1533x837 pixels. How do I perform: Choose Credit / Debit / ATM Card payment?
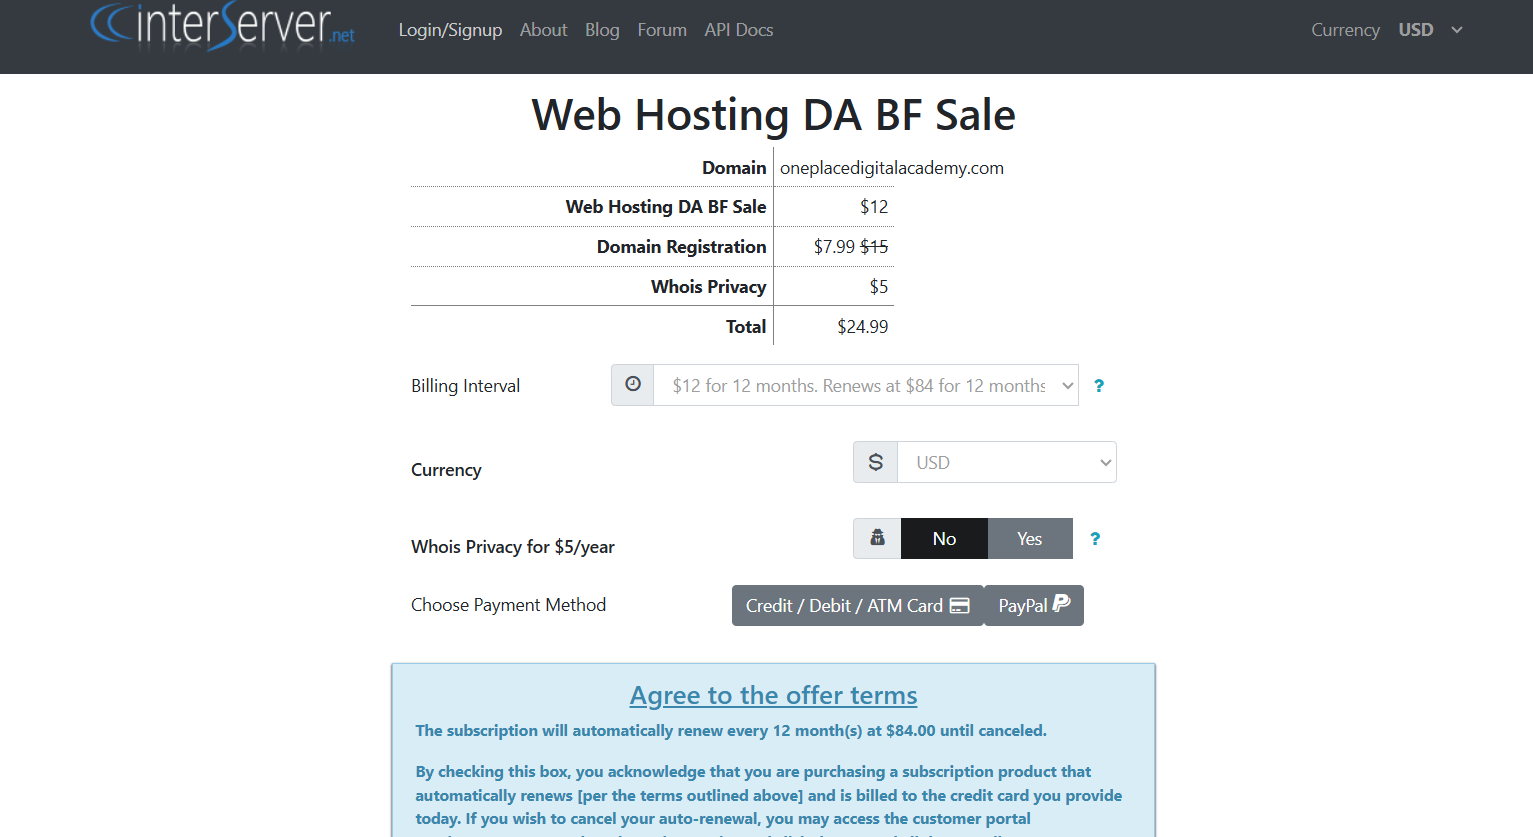858,606
